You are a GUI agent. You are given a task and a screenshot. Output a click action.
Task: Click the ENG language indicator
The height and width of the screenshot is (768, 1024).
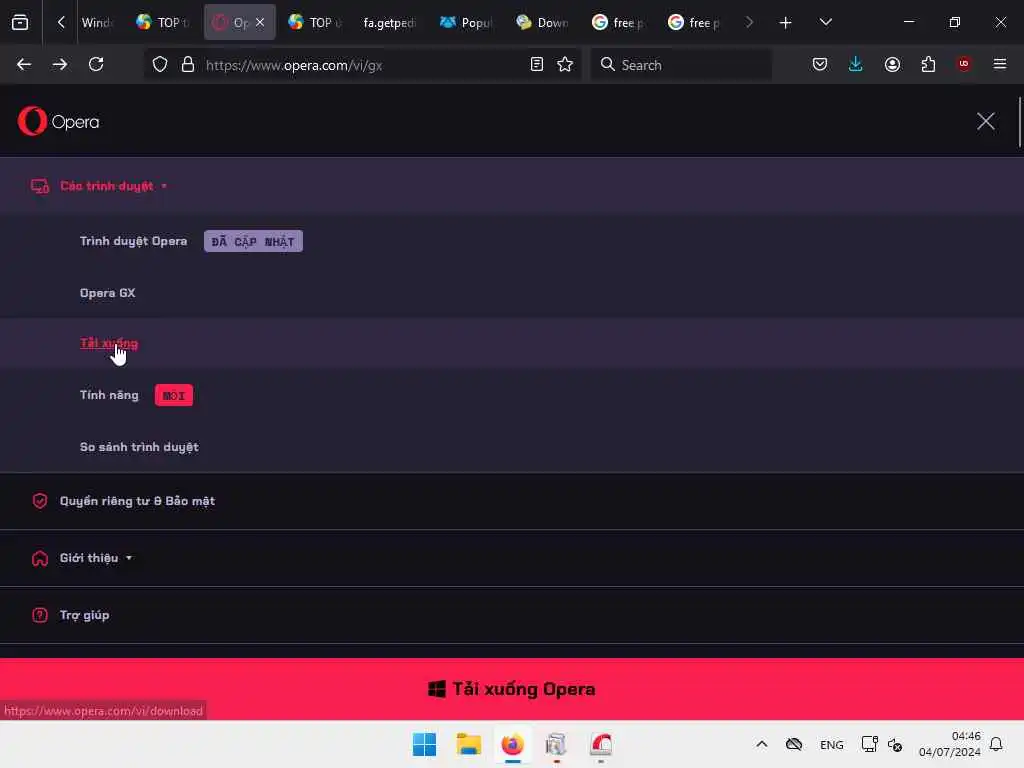point(831,744)
